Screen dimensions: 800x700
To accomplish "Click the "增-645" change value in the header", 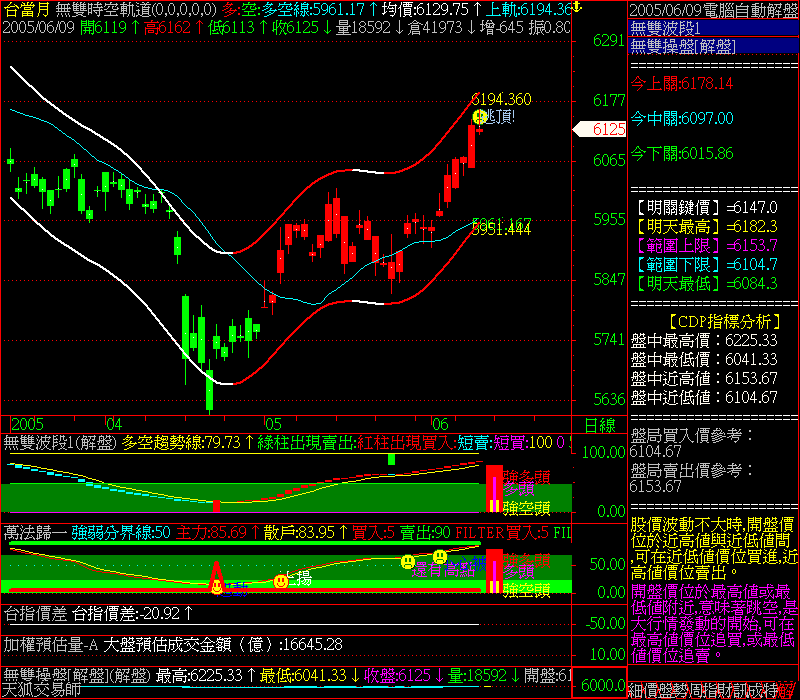I will [x=503, y=28].
